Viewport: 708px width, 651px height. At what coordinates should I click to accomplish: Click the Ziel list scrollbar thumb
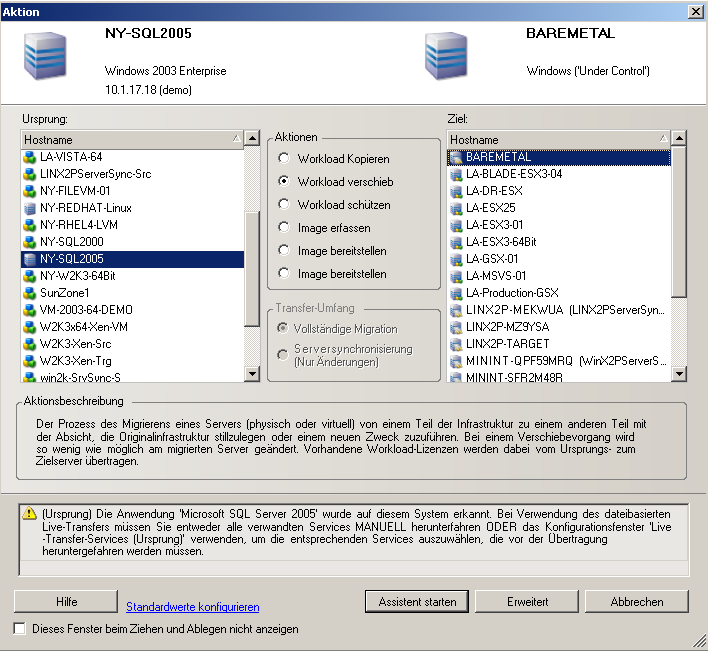coord(679,222)
